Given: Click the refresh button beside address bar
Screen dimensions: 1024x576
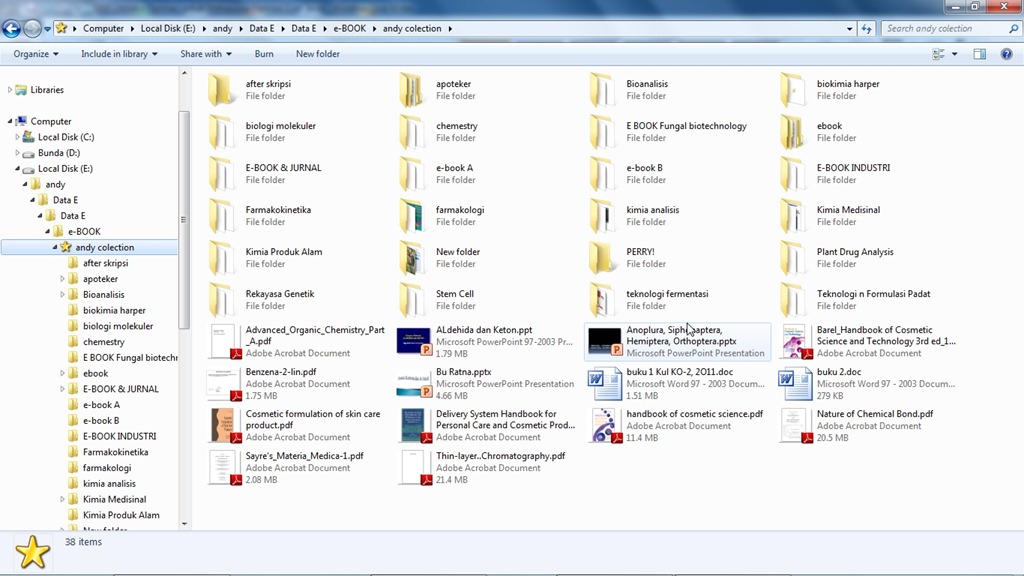Looking at the screenshot, I should point(867,29).
